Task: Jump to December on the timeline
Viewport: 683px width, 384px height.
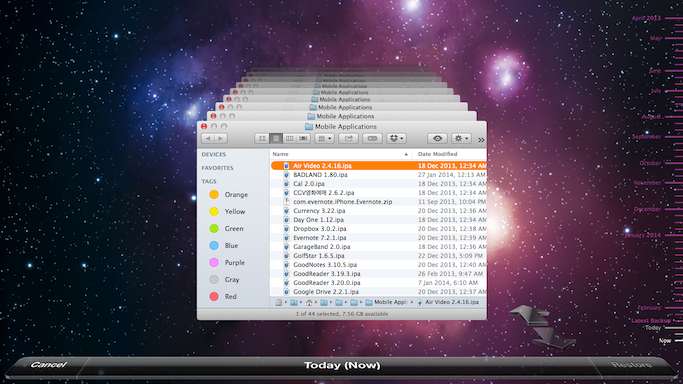Action: click(647, 209)
